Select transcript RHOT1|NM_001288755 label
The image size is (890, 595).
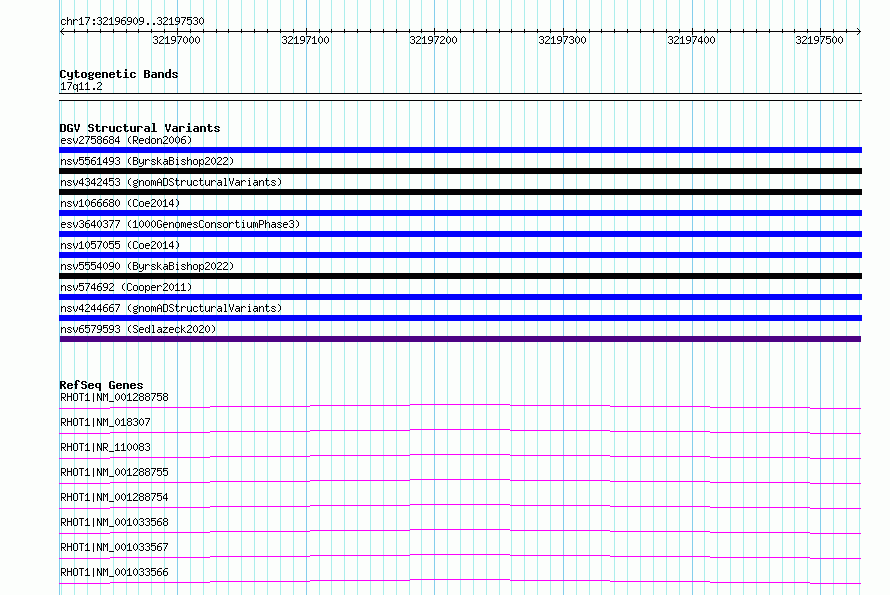click(x=114, y=472)
